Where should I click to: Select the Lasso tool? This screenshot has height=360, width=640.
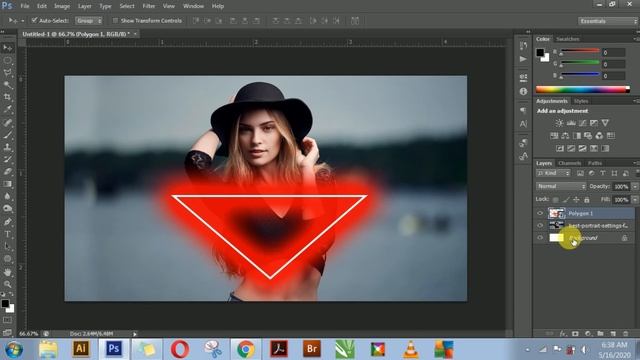pos(7,73)
